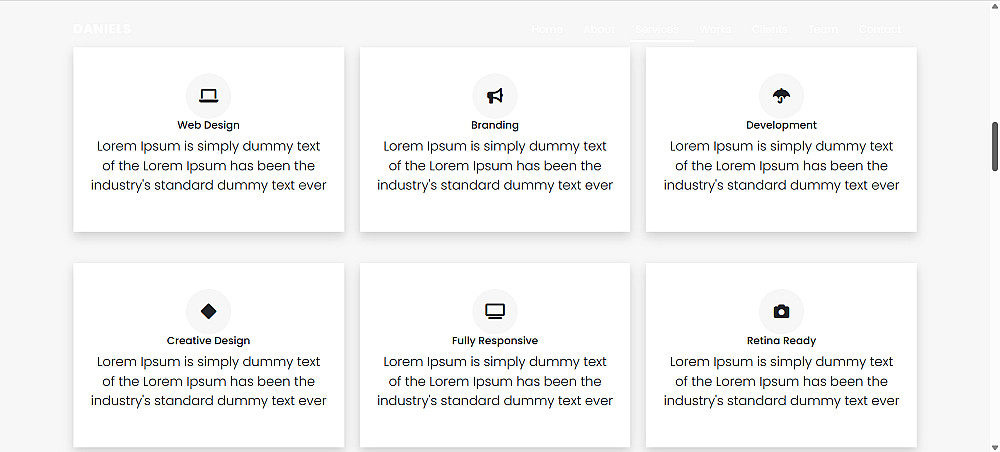Click the megaphone icon for Branding
Image resolution: width=1000 pixels, height=452 pixels.
point(495,96)
